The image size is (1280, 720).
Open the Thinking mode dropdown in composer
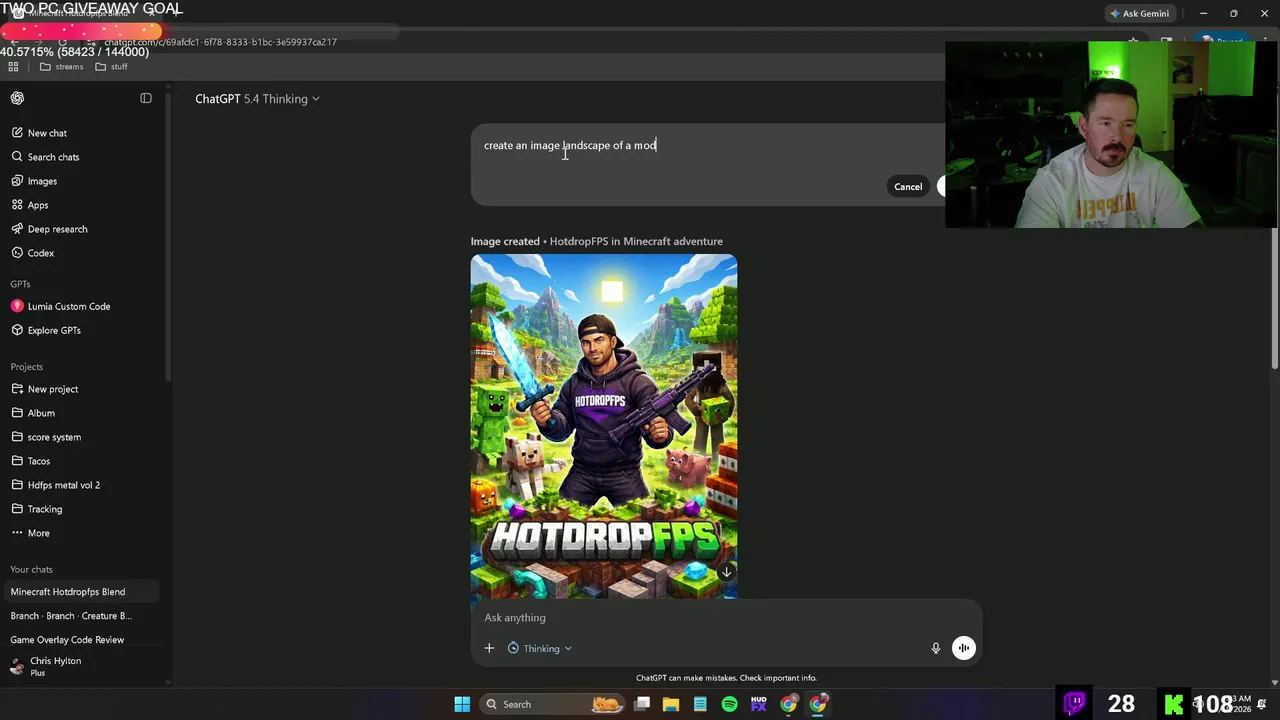[540, 648]
